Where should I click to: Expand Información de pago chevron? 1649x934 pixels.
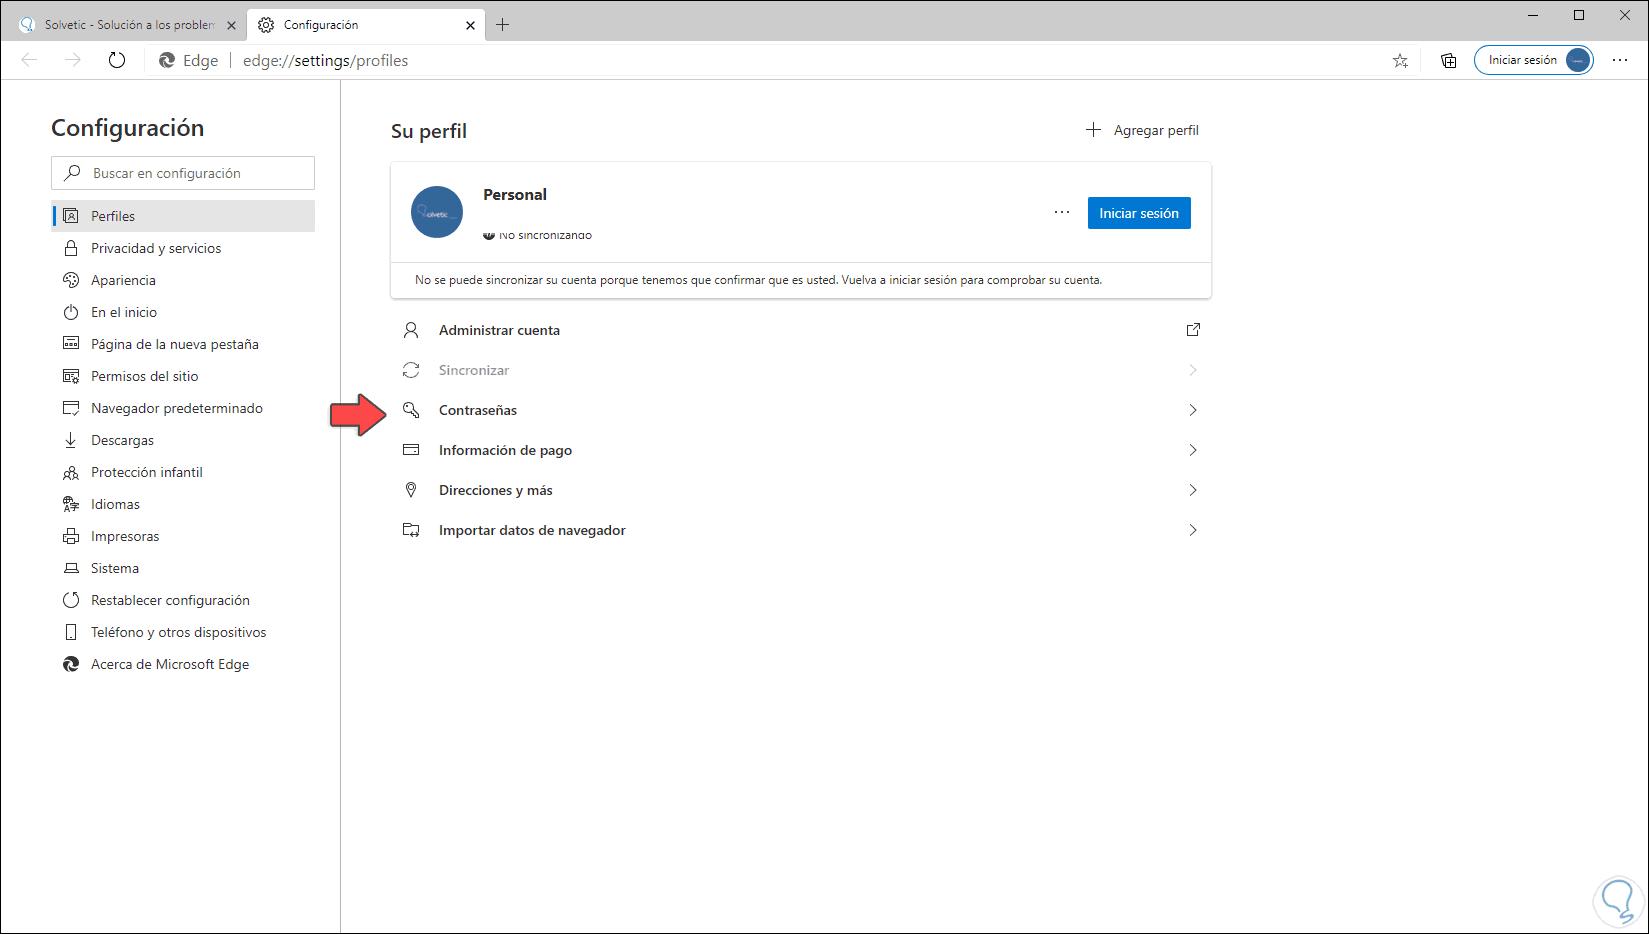[1193, 450]
